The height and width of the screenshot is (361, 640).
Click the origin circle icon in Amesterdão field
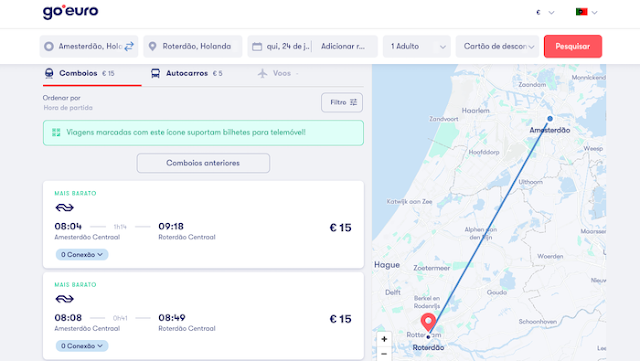[49, 47]
